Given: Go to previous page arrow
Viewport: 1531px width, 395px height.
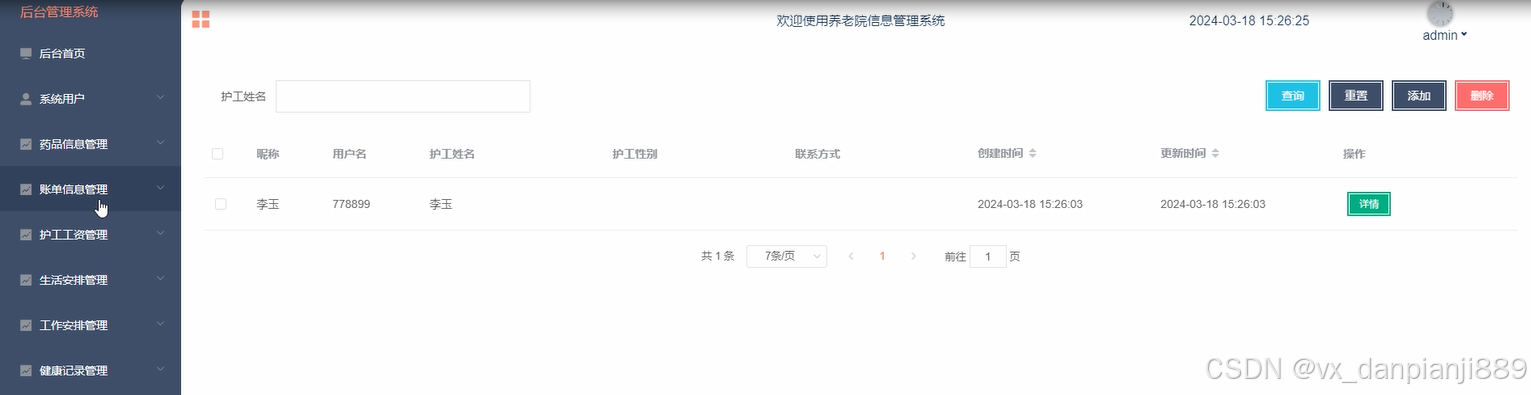Looking at the screenshot, I should (851, 256).
